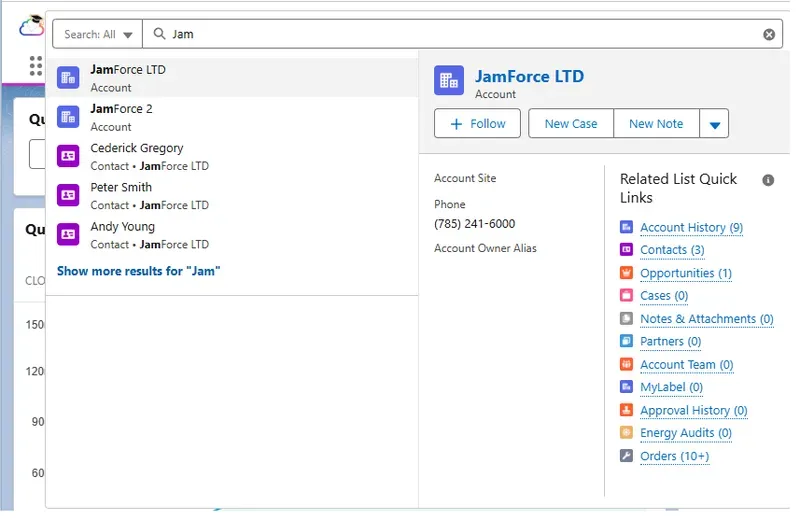Viewport: 800px width, 520px height.
Task: Open Notes & Attachments (0) link
Action: pyautogui.click(x=707, y=319)
